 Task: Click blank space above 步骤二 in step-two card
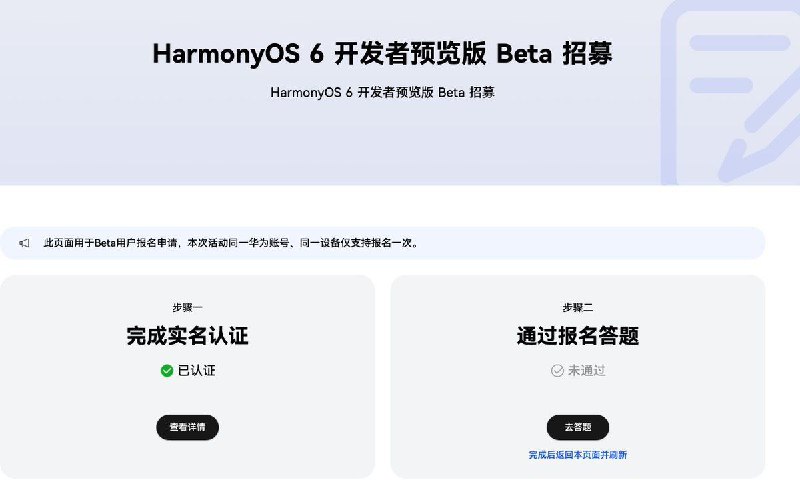(577, 287)
